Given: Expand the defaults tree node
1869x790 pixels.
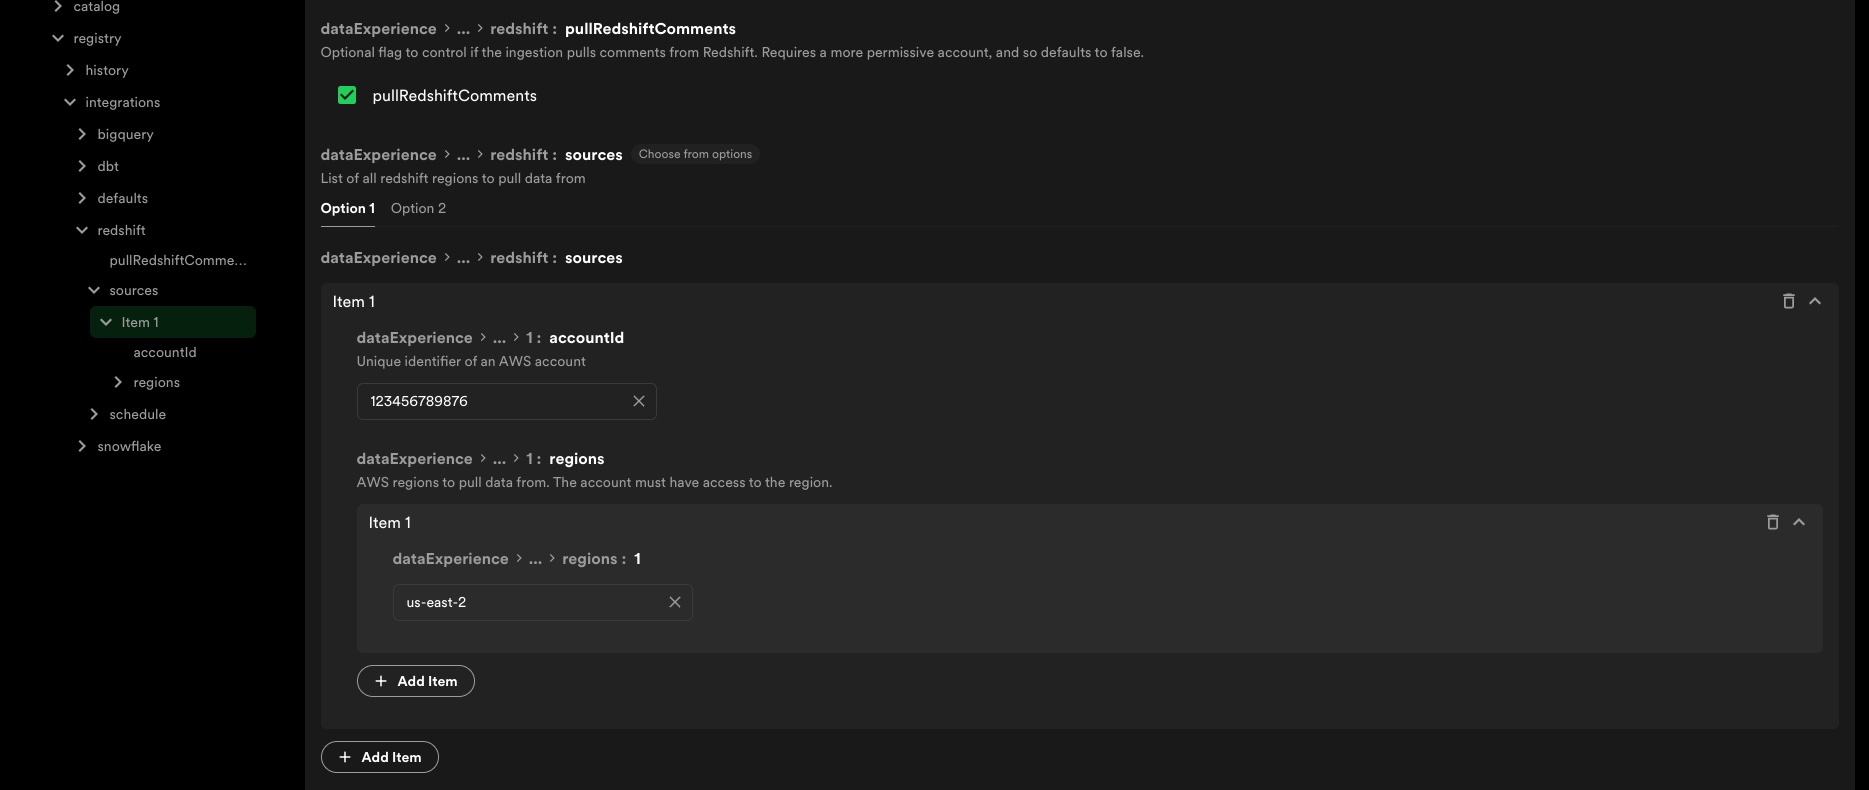Looking at the screenshot, I should coord(82,198).
